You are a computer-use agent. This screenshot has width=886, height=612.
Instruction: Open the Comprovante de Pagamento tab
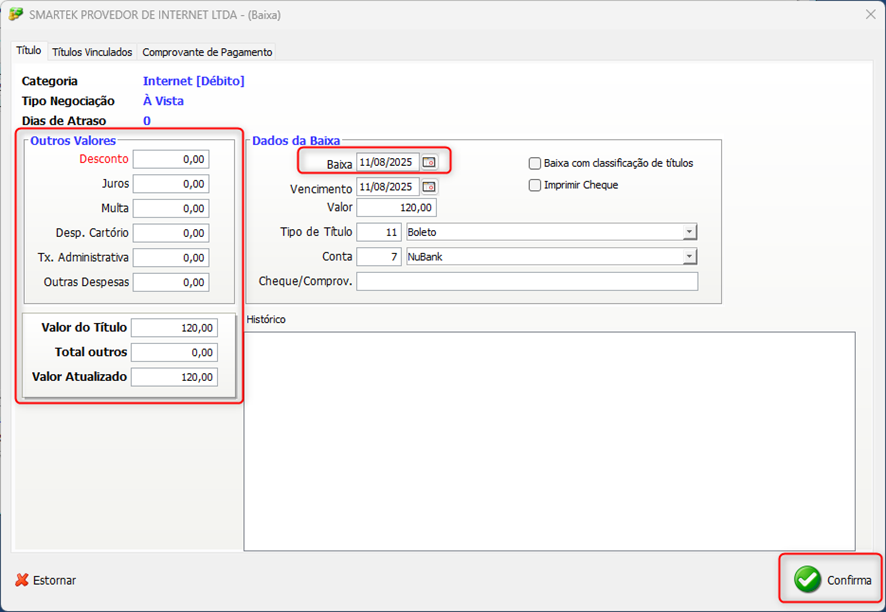click(x=207, y=52)
